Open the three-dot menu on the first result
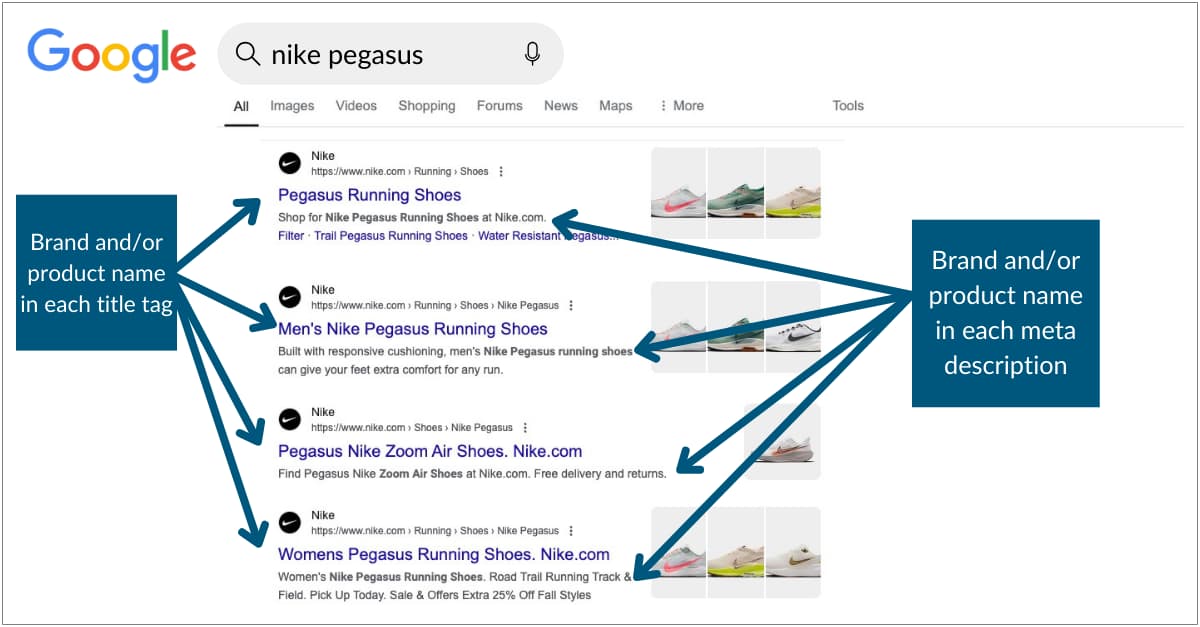 [x=499, y=171]
